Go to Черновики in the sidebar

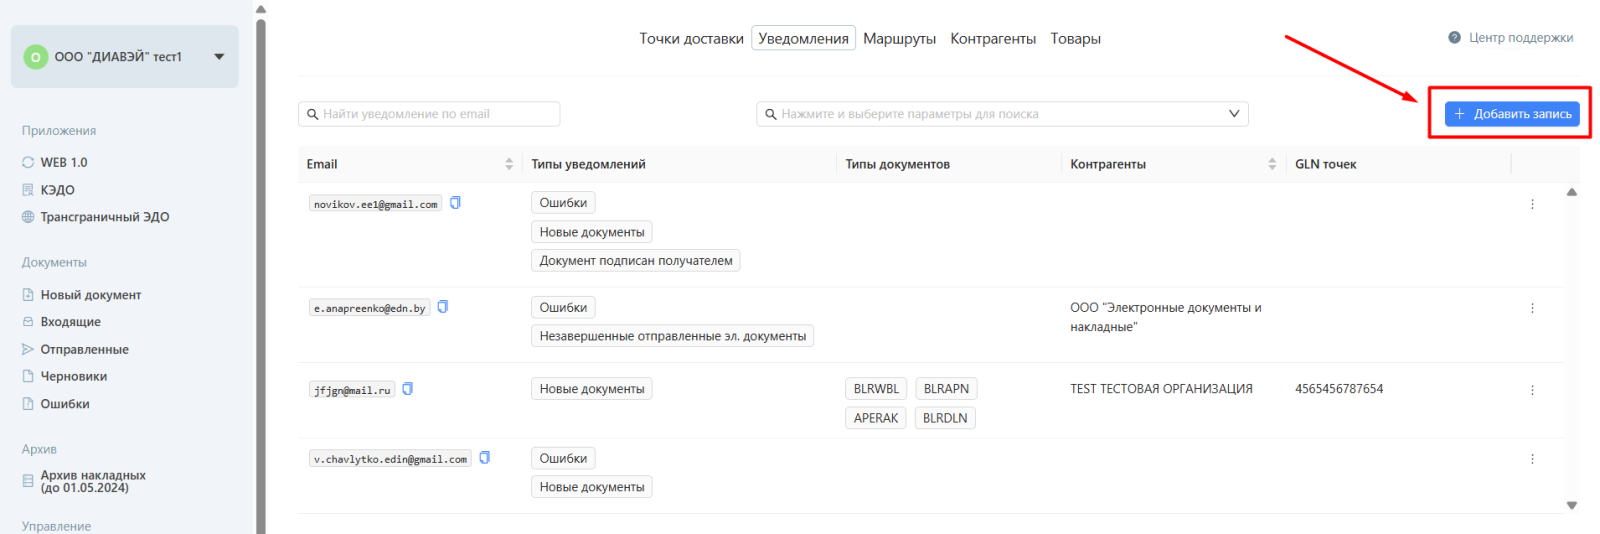73,377
